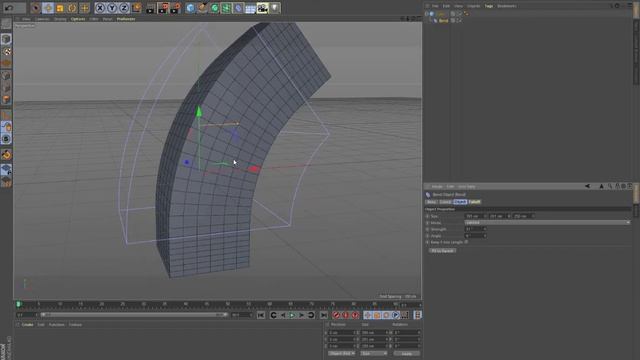640x360 pixels.
Task: Open the render settings icon
Action: click(x=175, y=8)
